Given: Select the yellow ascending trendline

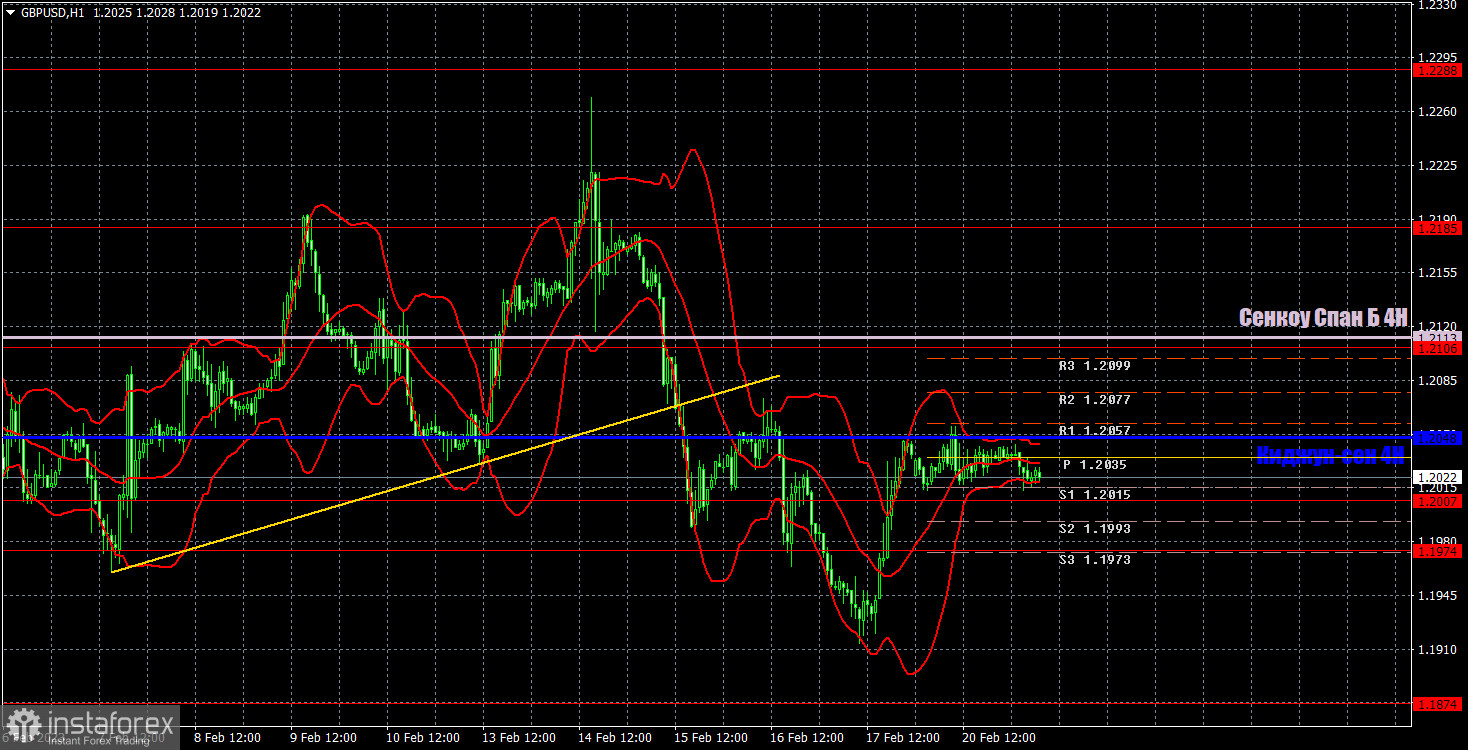Looking at the screenshot, I should click(x=445, y=473).
